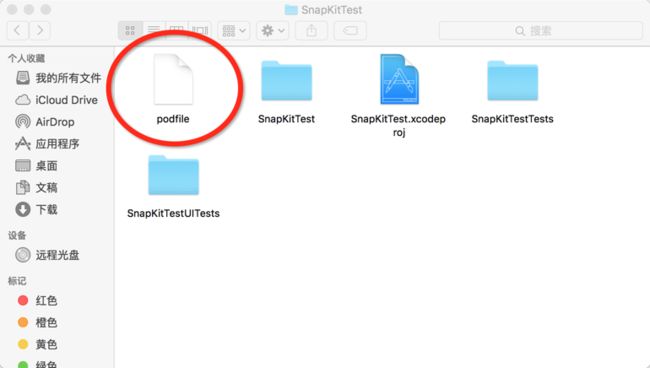This screenshot has width=650, height=368.
Task: Select the podfile document icon
Action: point(173,79)
